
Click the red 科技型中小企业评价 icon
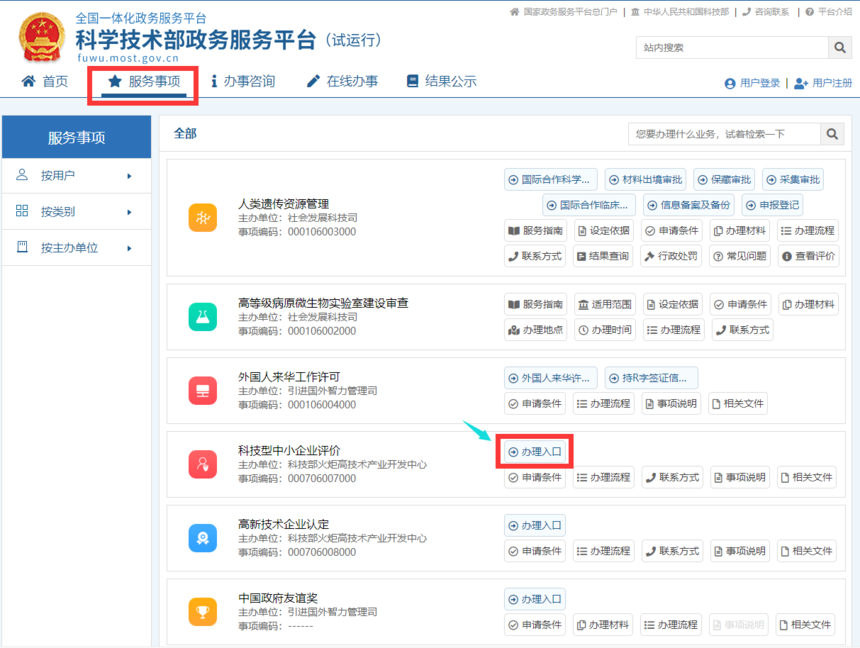(203, 464)
